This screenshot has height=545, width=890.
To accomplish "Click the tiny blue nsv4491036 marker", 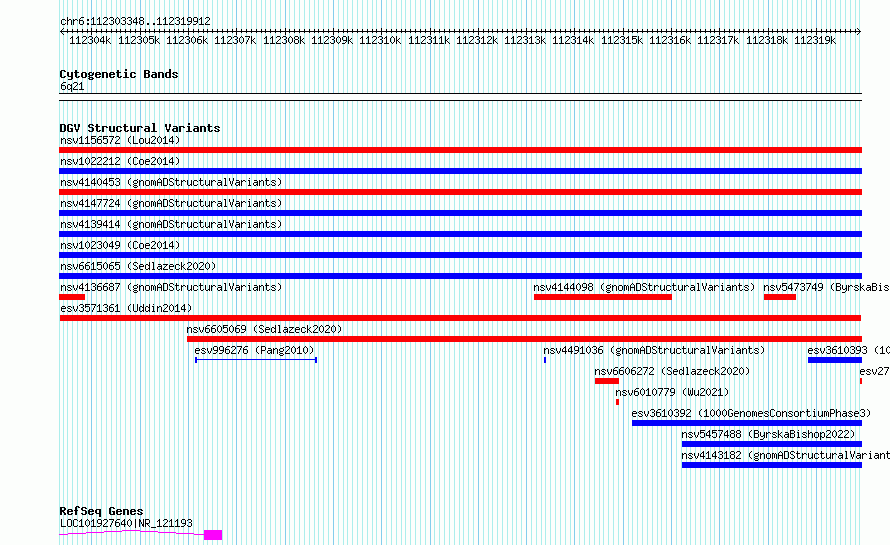I will click(545, 360).
